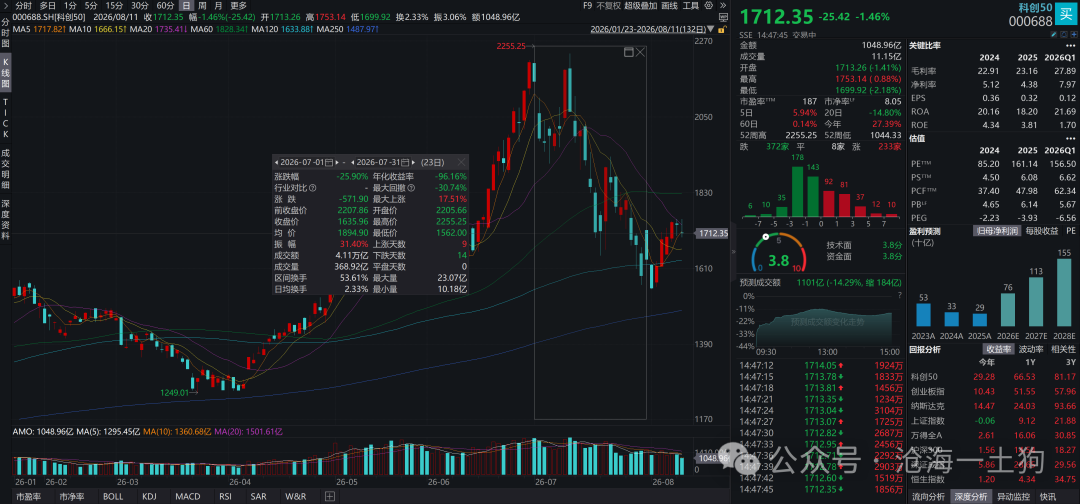This screenshot has height=504, width=1080.
Task: Click help icon next to 最大回撤
Action: tap(411, 188)
